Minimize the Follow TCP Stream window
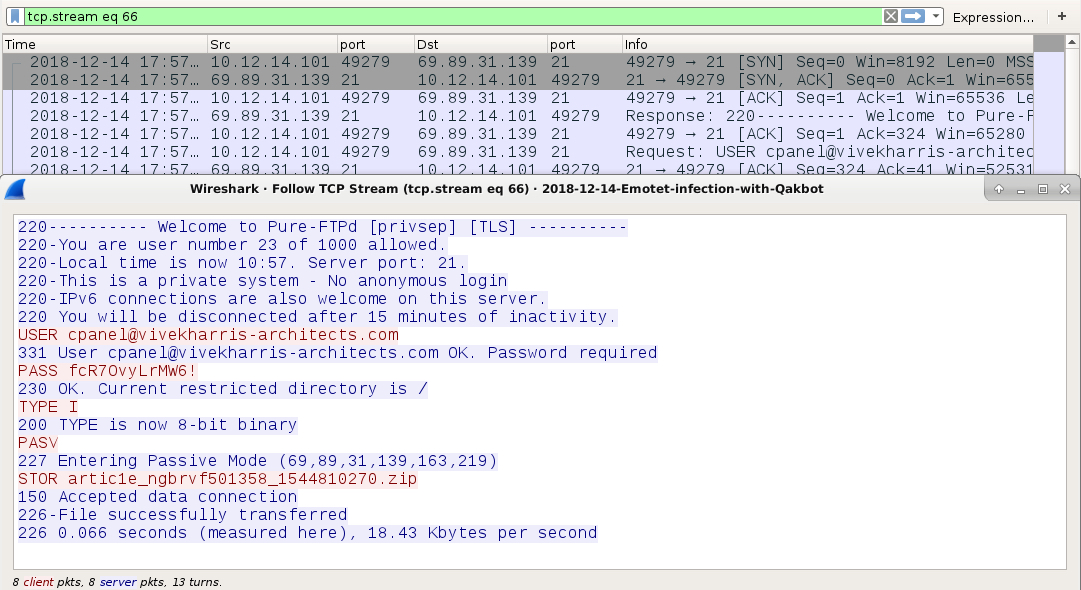 pyautogui.click(x=1020, y=189)
